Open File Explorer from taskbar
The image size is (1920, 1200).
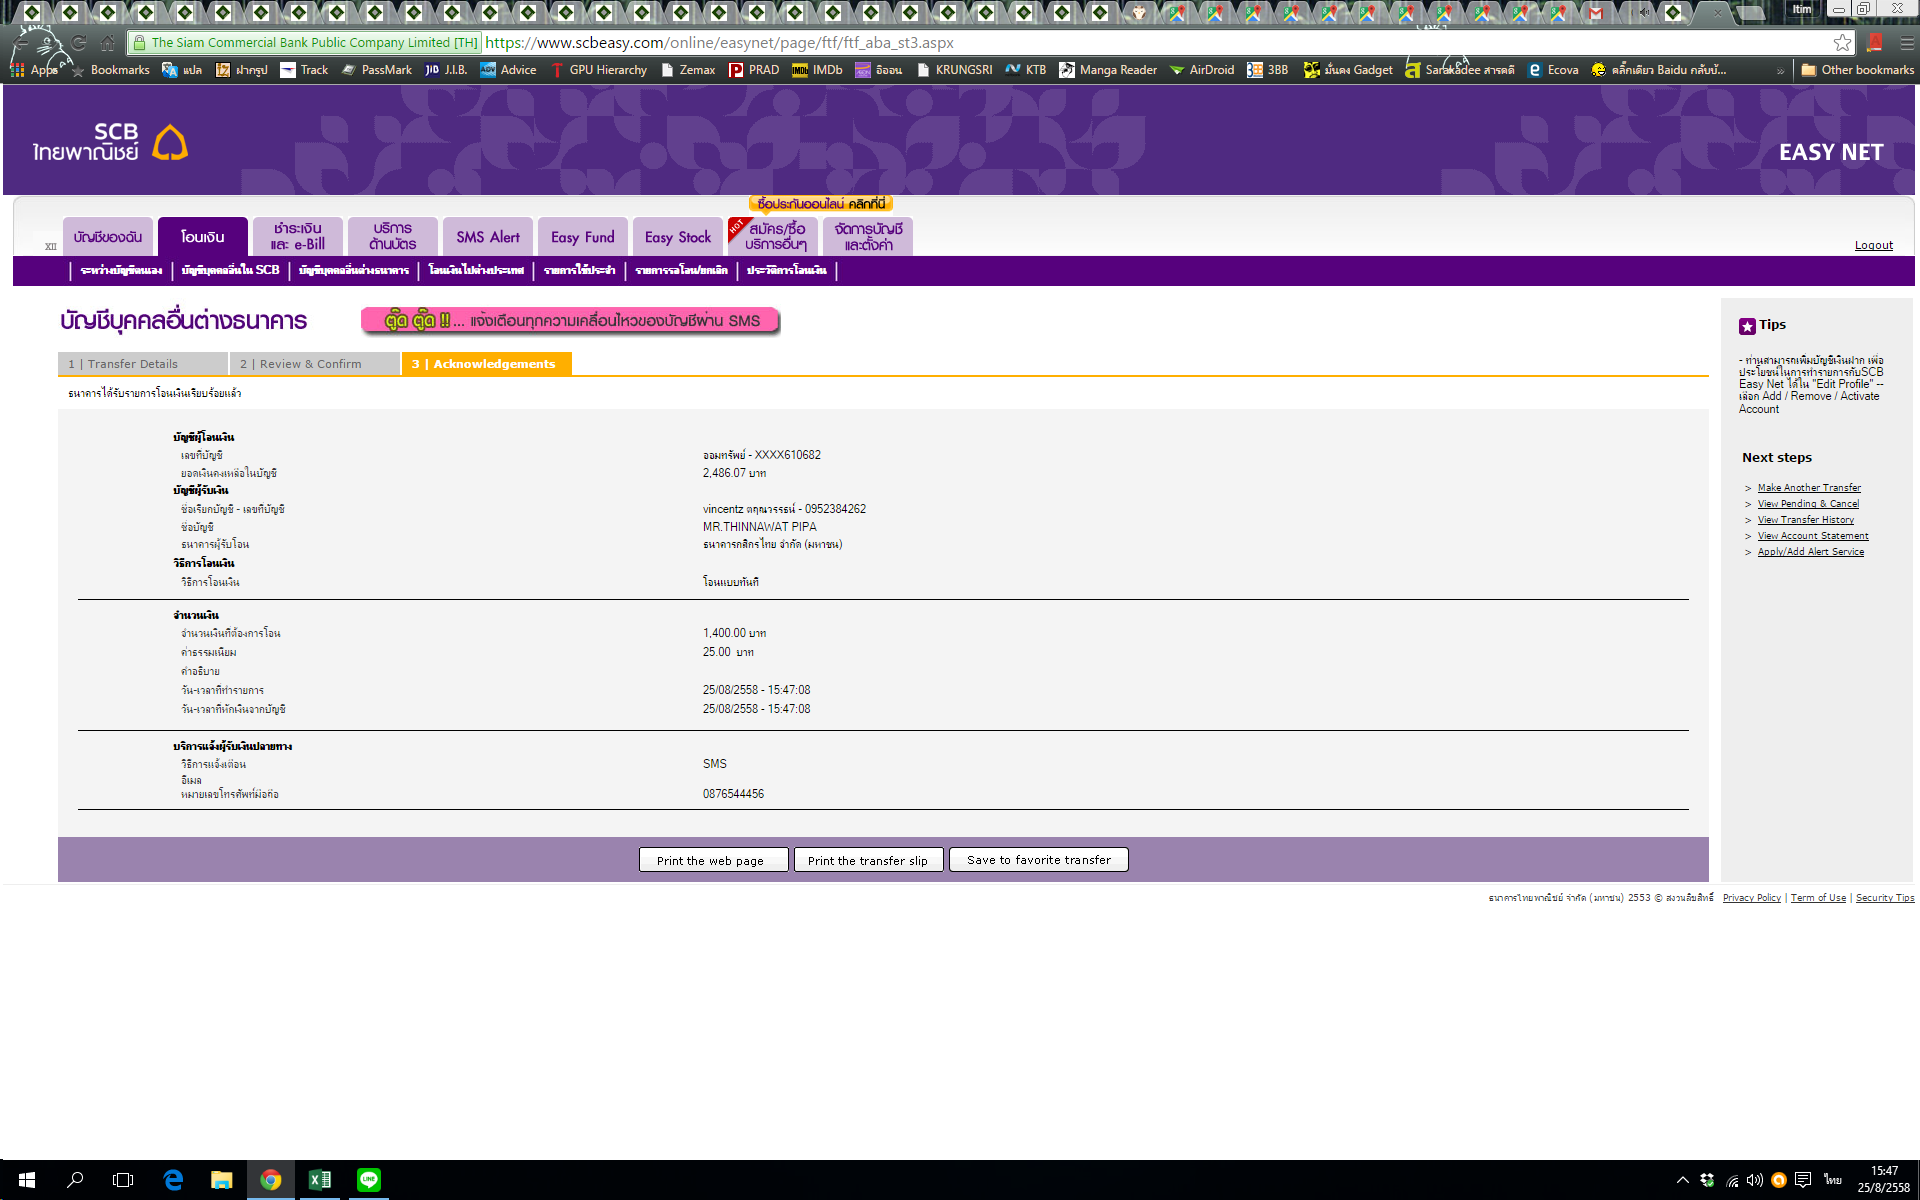coord(222,1180)
